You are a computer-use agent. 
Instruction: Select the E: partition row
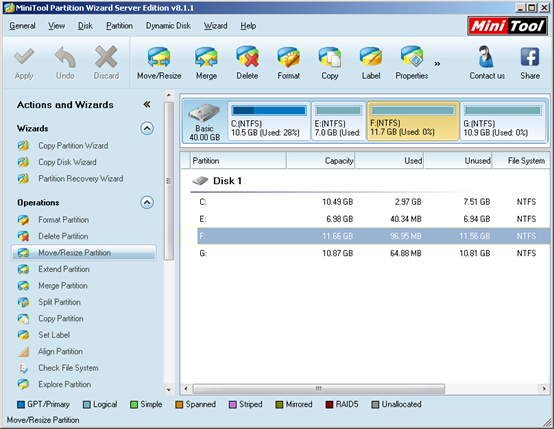[365, 219]
